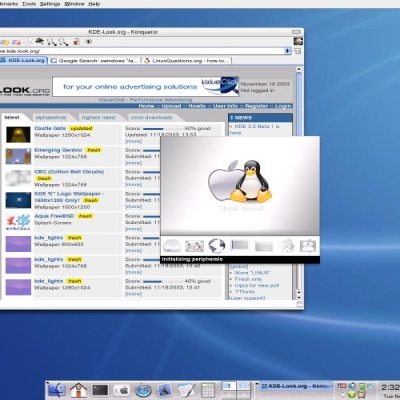
Task: Click the KDE K Logo wallpaper thumbnail
Action: [18, 200]
